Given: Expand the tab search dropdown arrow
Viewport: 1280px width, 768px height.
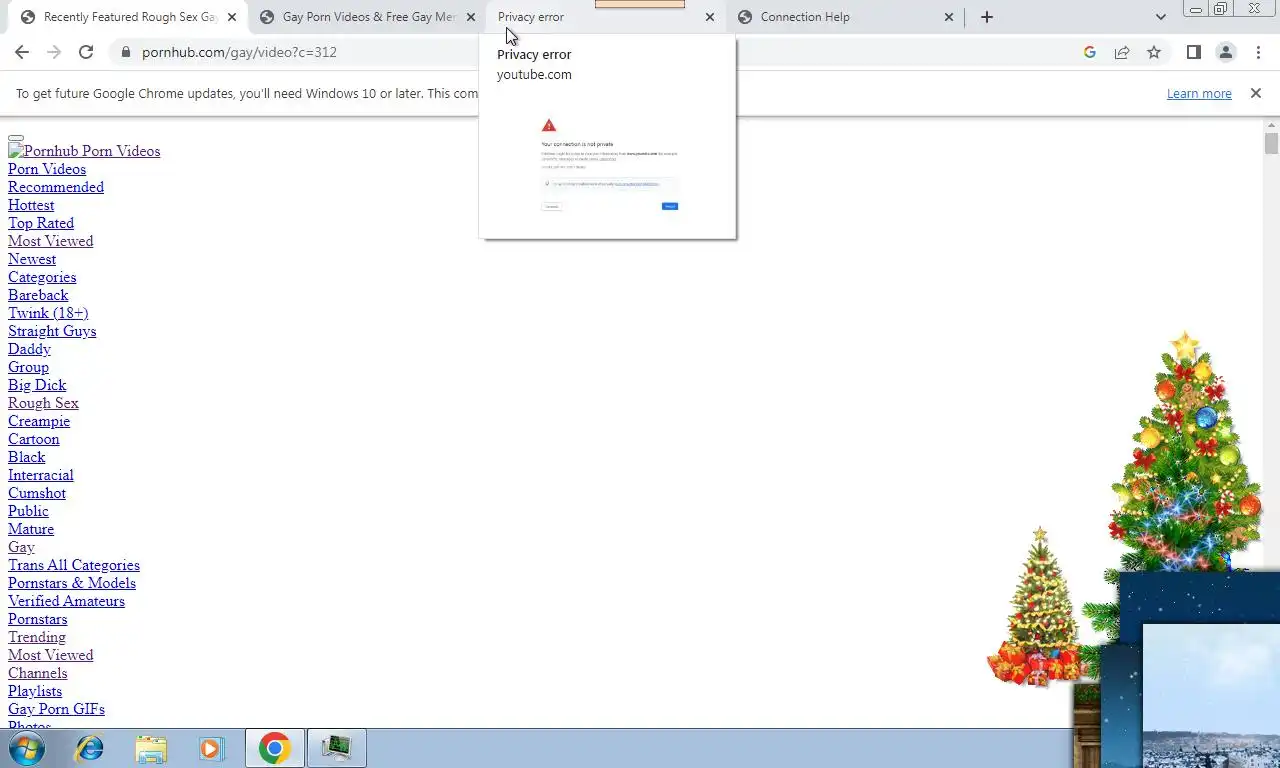Looking at the screenshot, I should tap(1160, 17).
